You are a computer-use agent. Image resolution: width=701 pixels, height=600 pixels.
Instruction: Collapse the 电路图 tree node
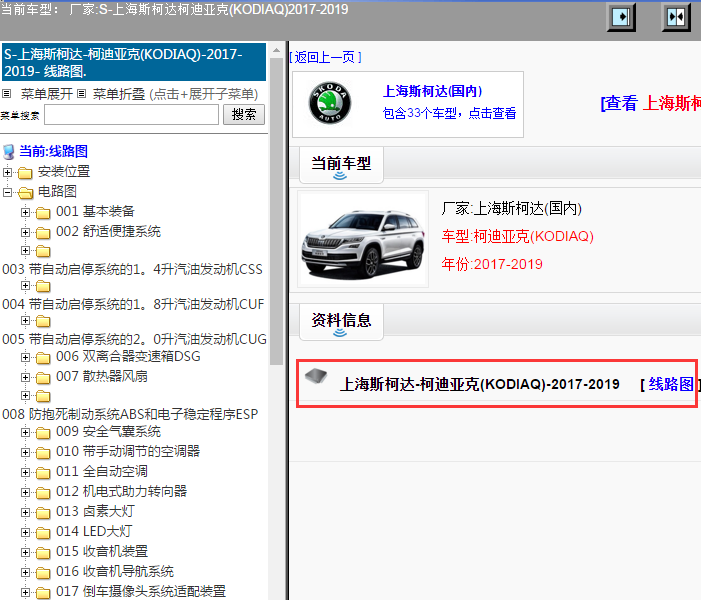pos(7,192)
